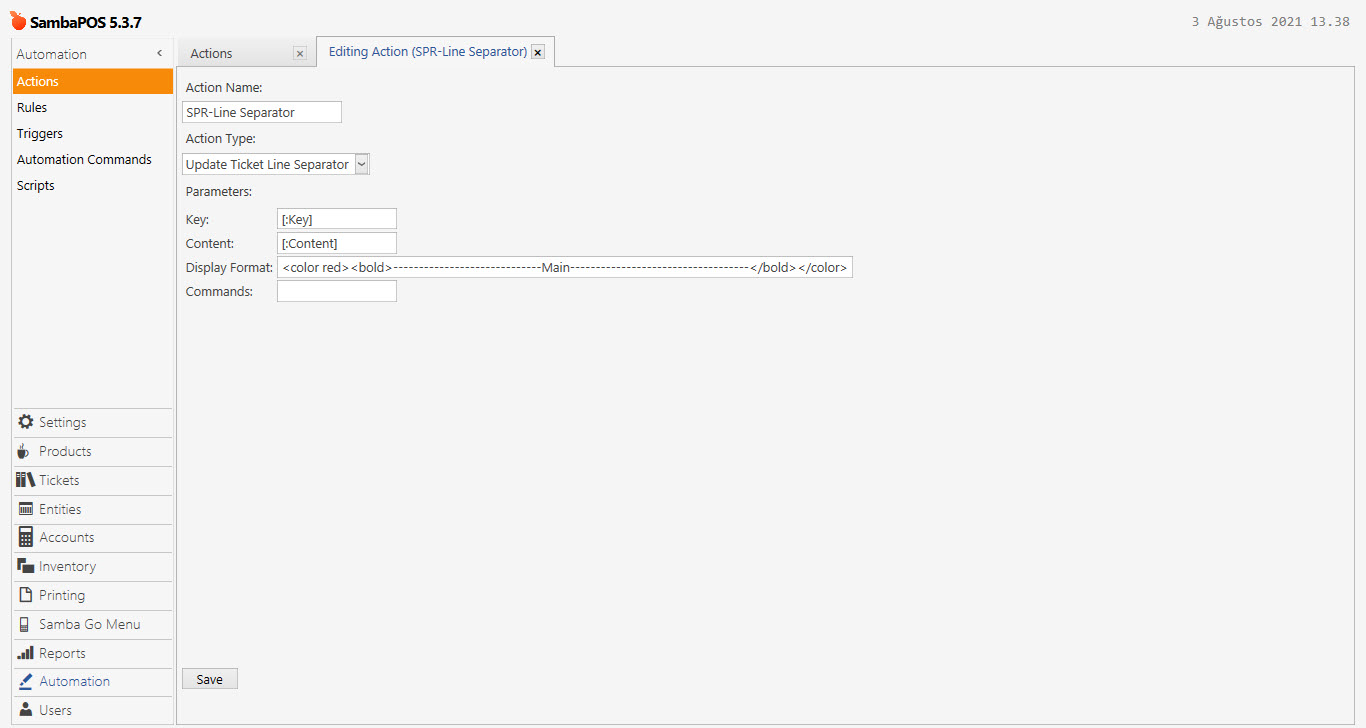
Task: Open the Settings section
Action: tap(92, 422)
